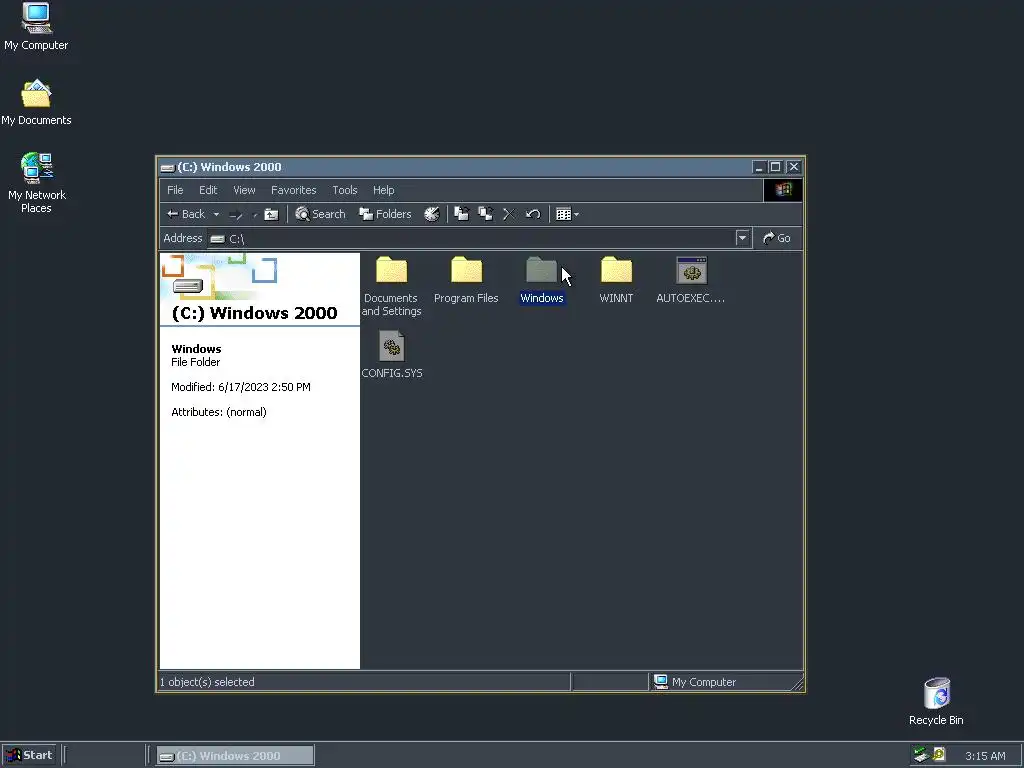1024x768 pixels.
Task: Delete selected item with X icon
Action: point(509,214)
